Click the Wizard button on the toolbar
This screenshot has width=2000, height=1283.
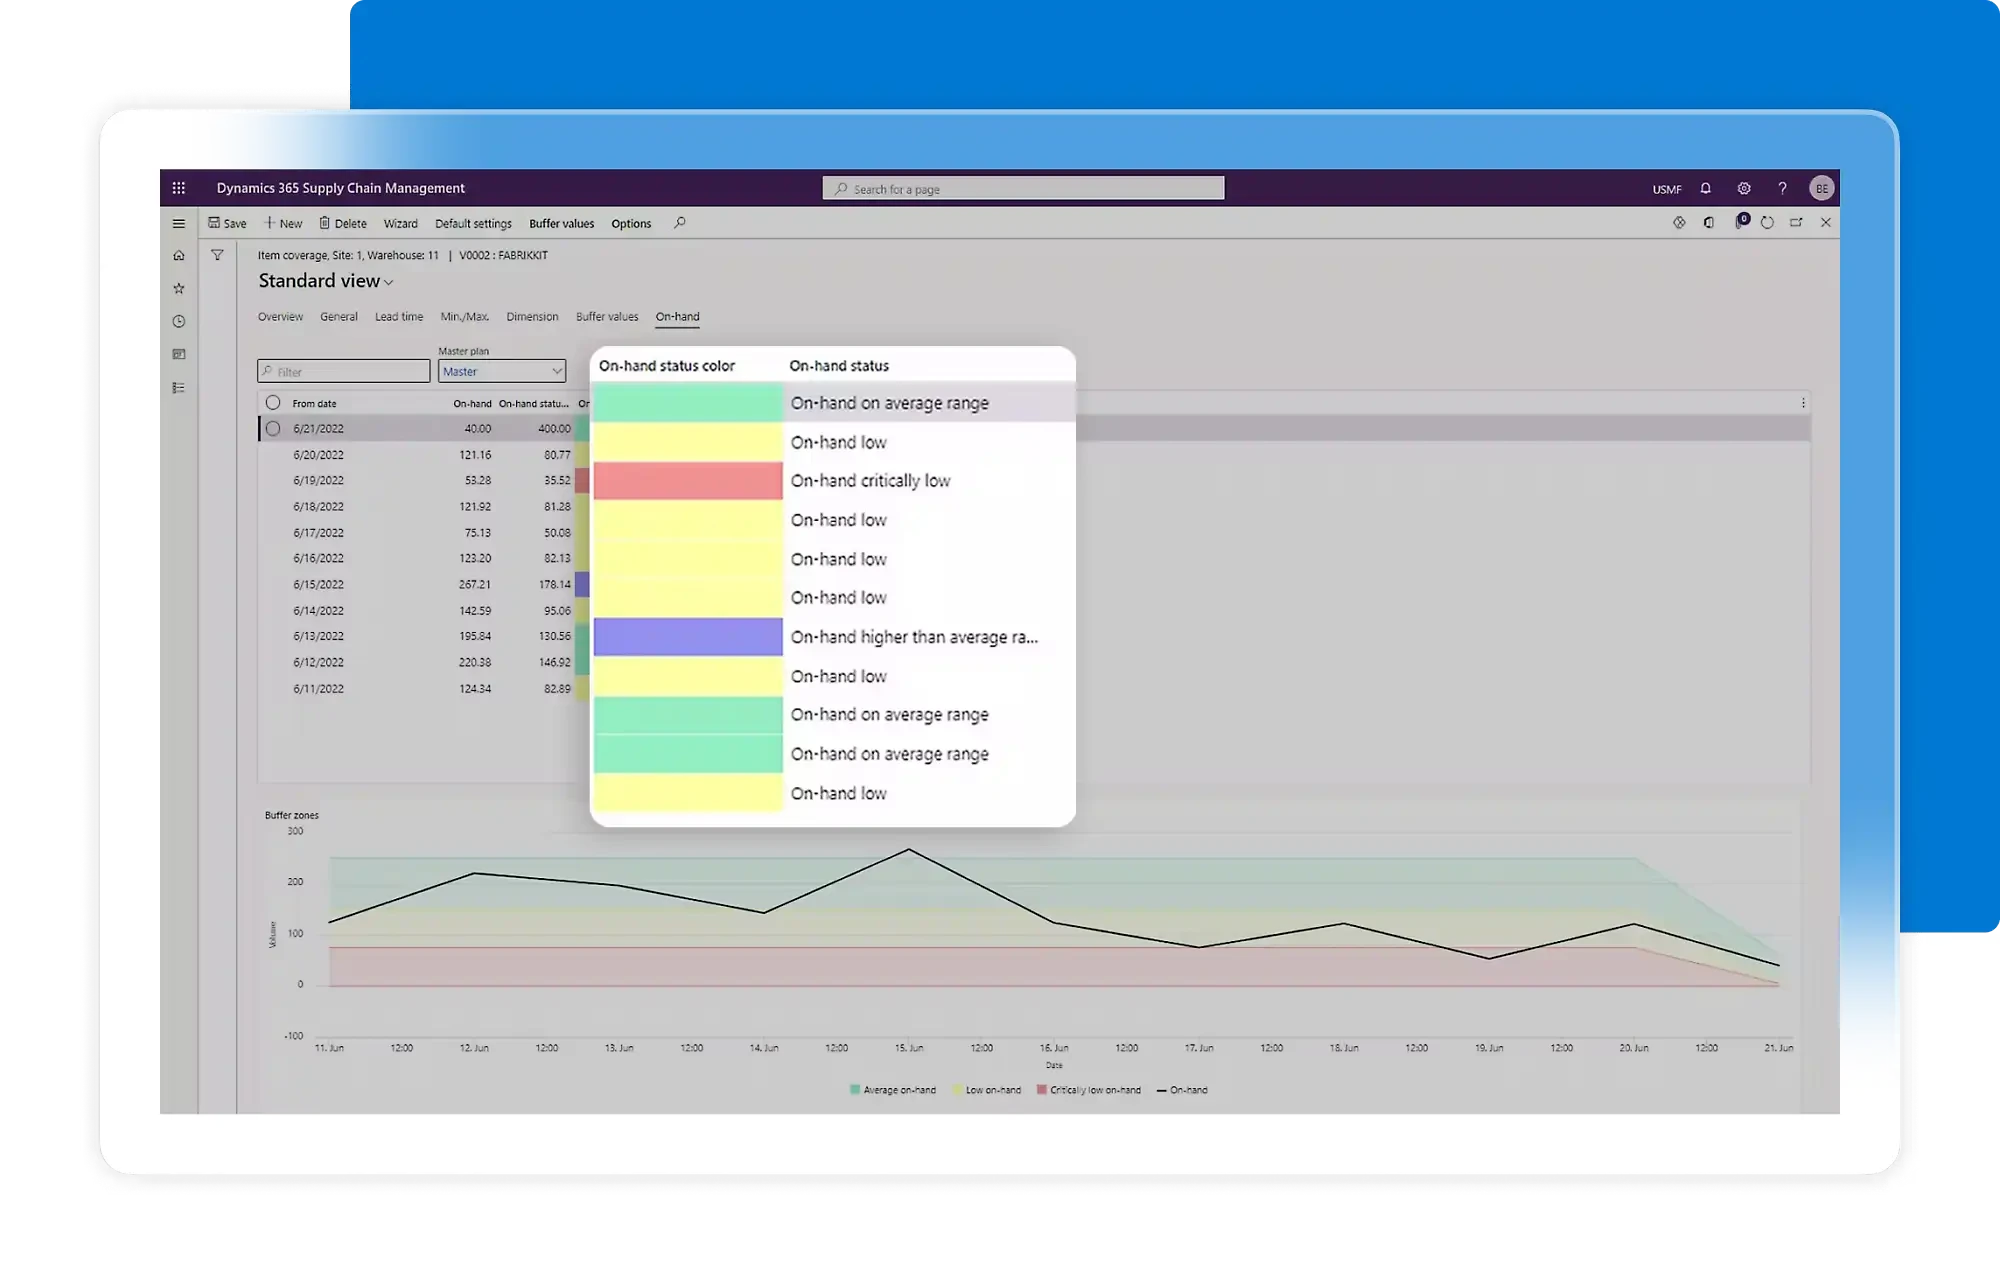(x=401, y=223)
